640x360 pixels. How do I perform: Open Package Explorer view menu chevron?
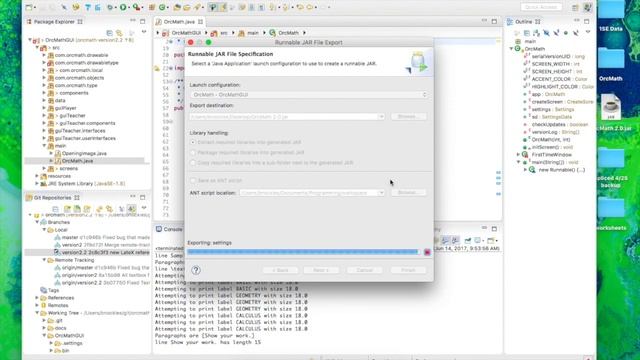tap(144, 32)
